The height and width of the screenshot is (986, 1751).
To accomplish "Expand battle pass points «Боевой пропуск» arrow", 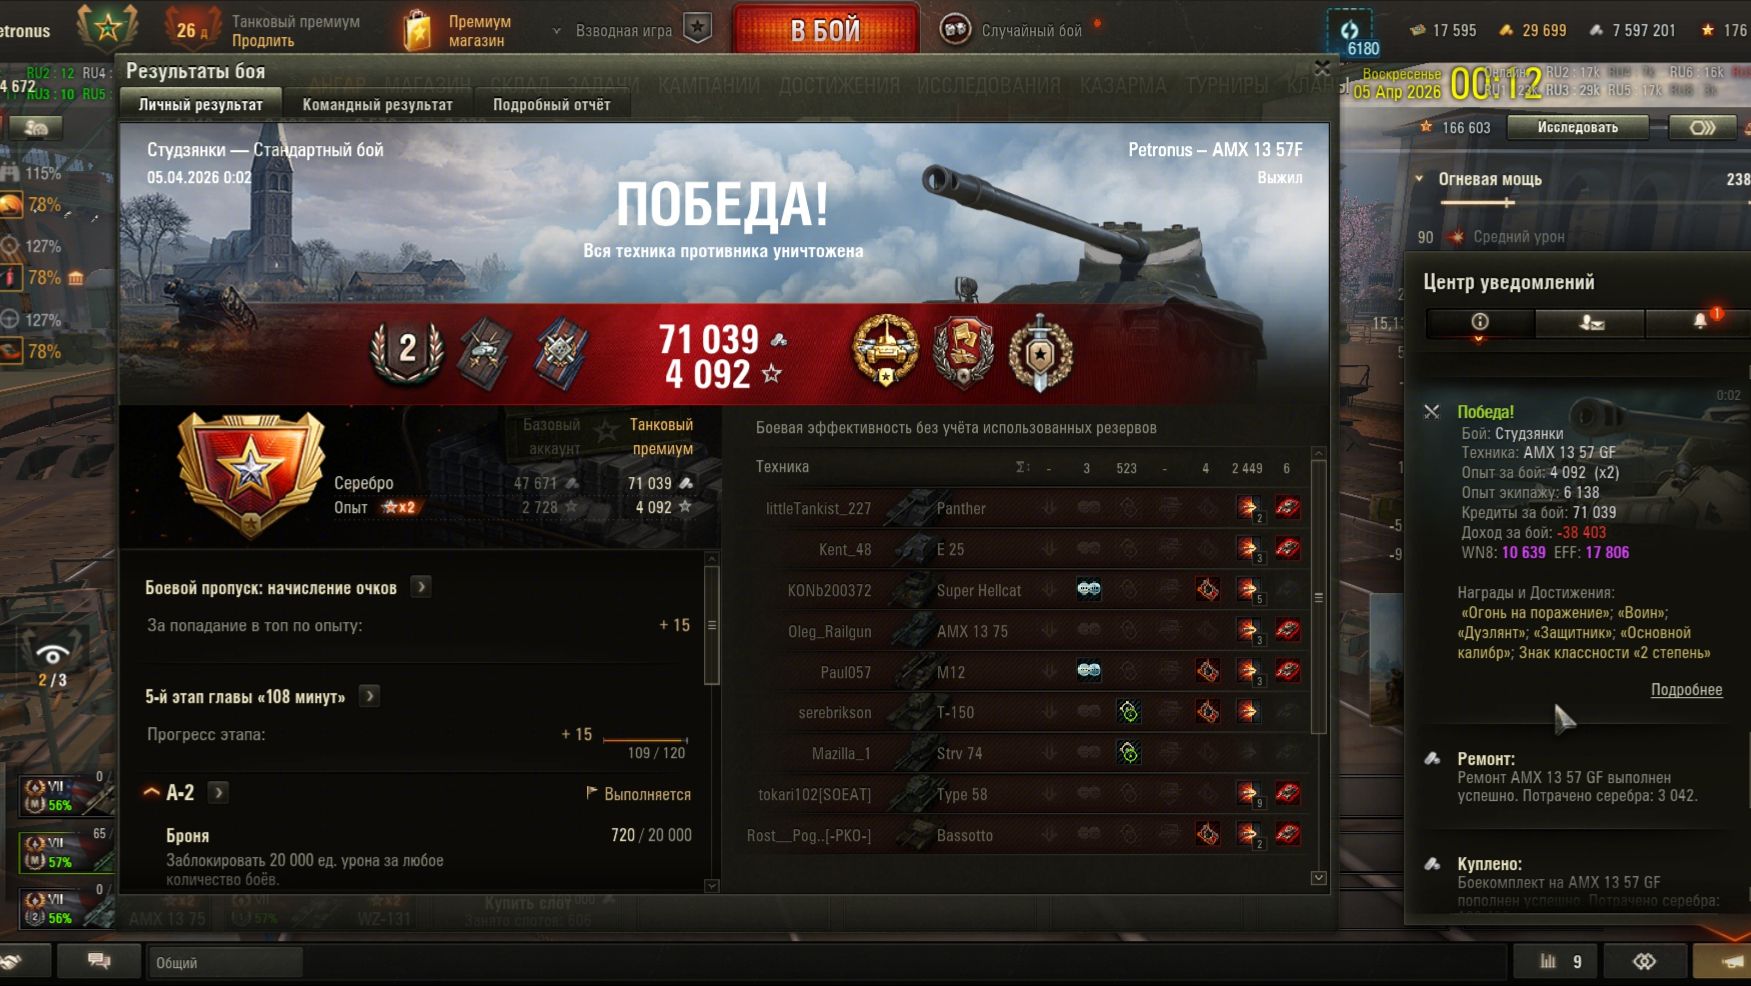I will coord(422,587).
